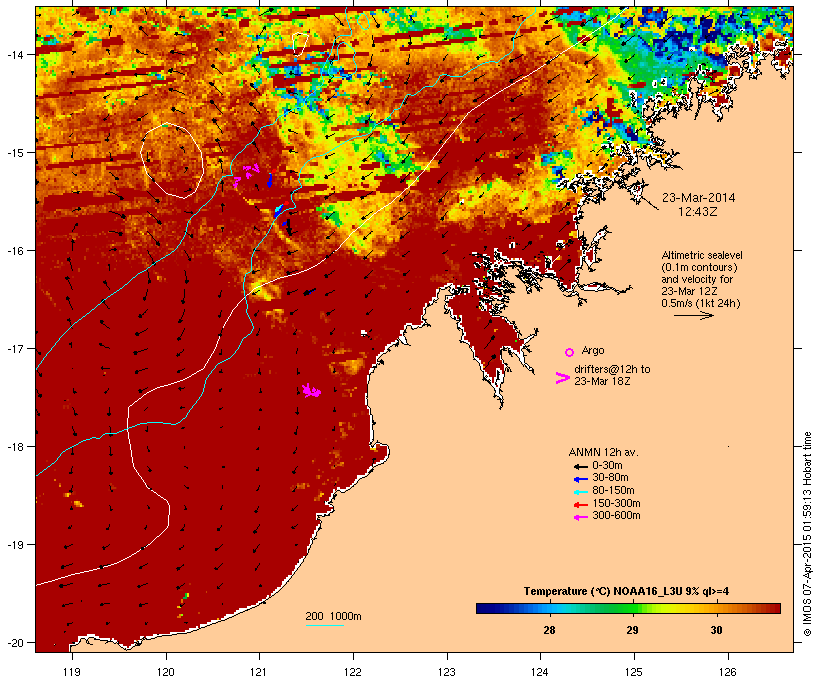This screenshot has width=820, height=680.
Task: Click the Altimetric sealevel text
Action: pos(702,256)
